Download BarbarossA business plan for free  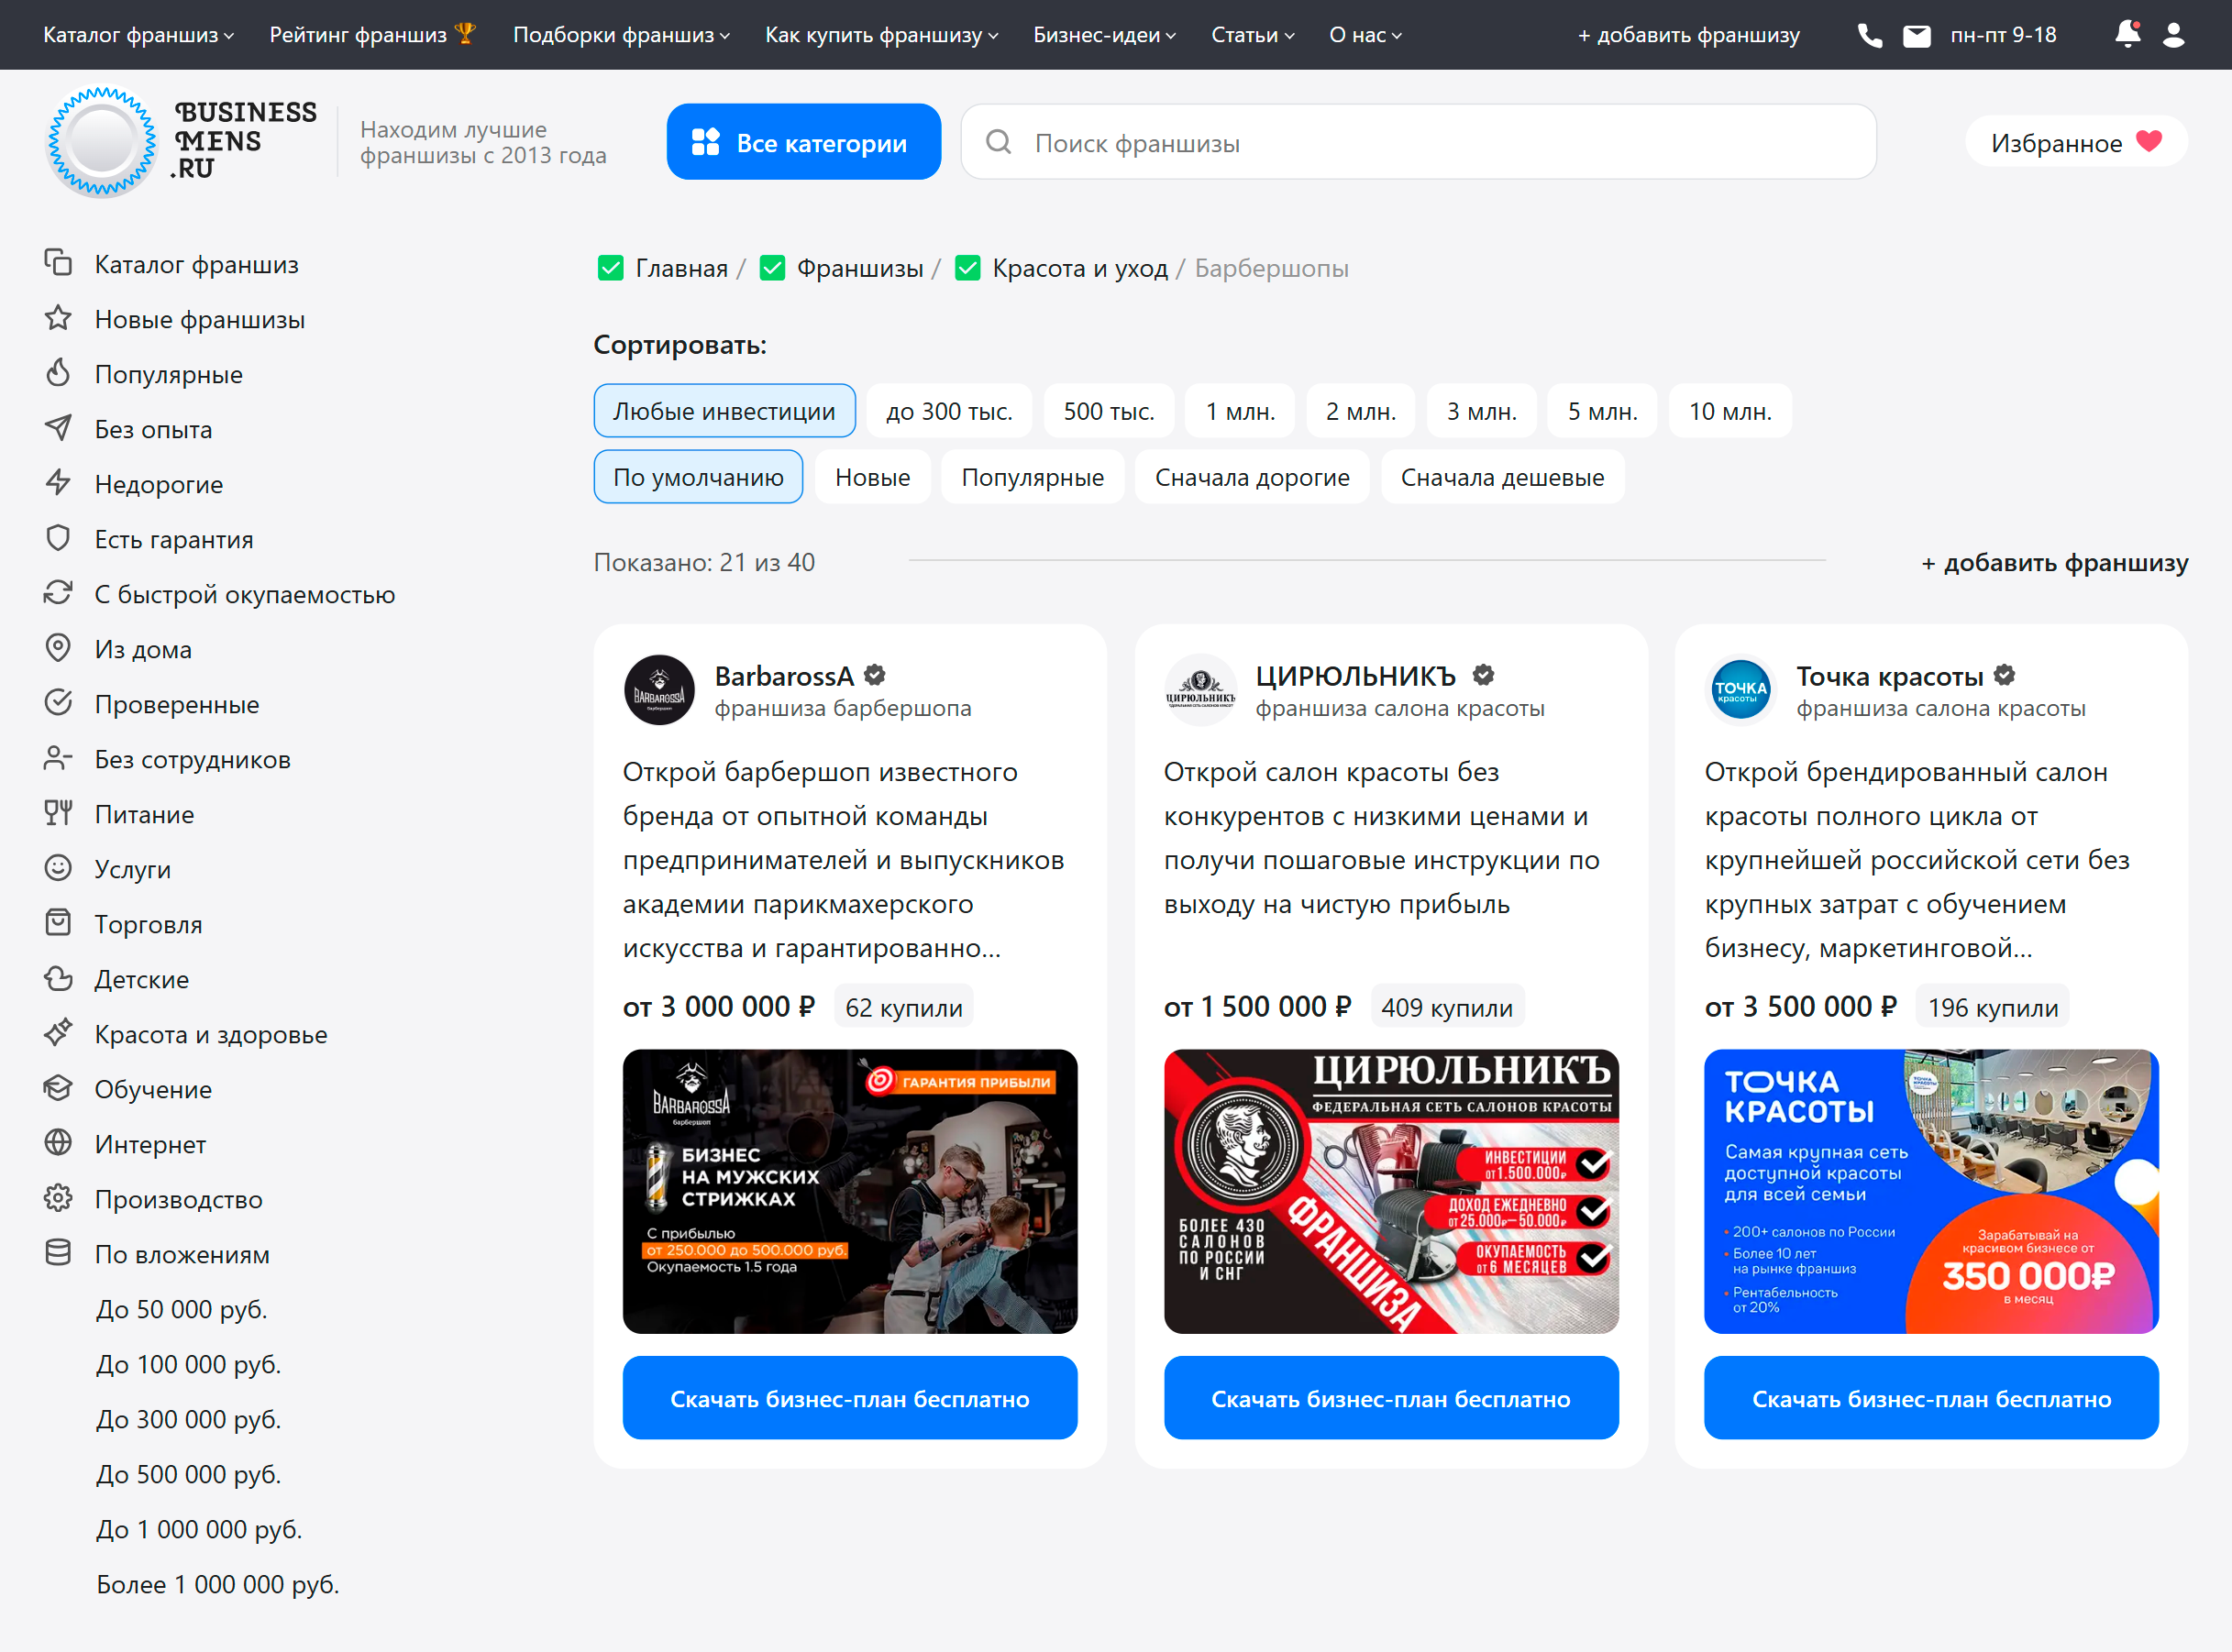(x=850, y=1398)
